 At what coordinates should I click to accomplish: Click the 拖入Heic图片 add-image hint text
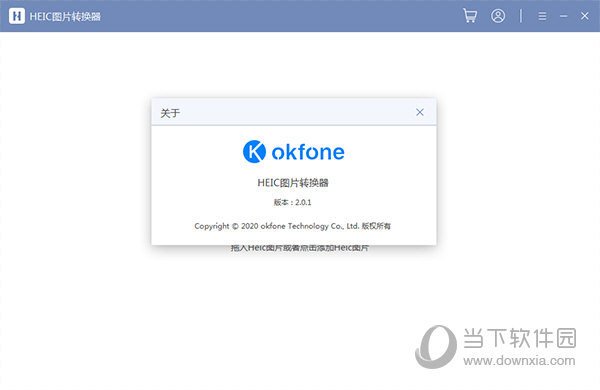(x=300, y=248)
